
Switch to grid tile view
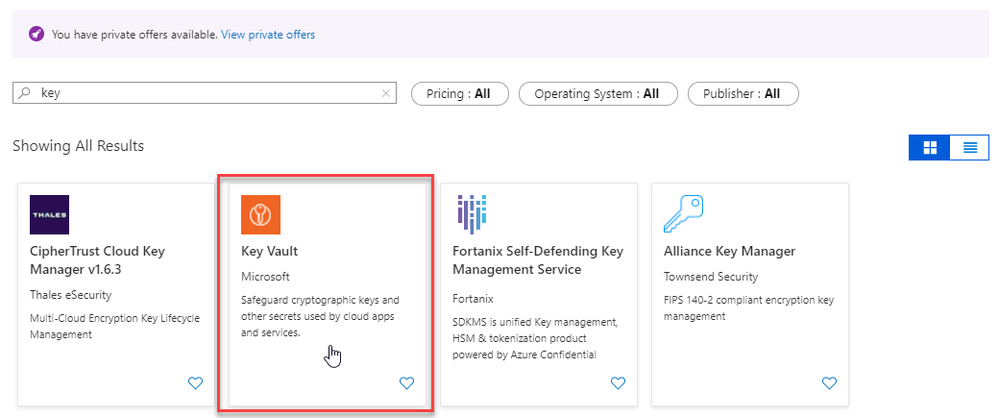[930, 147]
